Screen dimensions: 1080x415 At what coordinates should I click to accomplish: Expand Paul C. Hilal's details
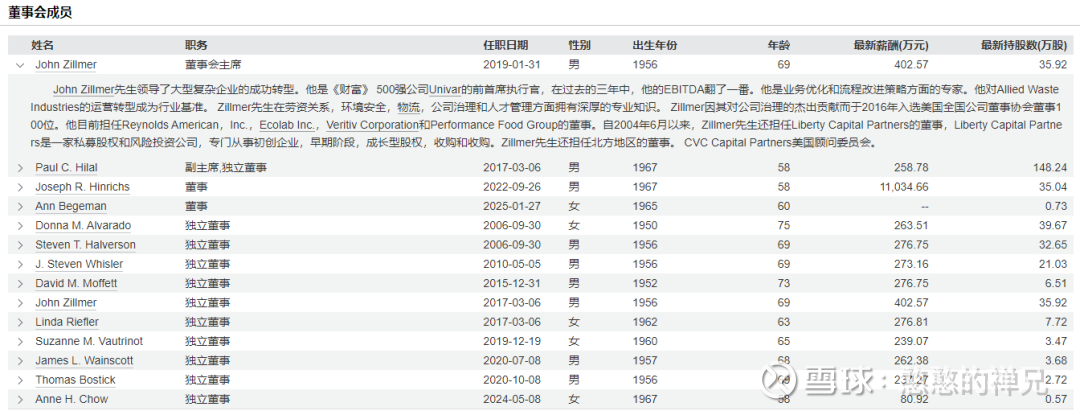click(19, 168)
